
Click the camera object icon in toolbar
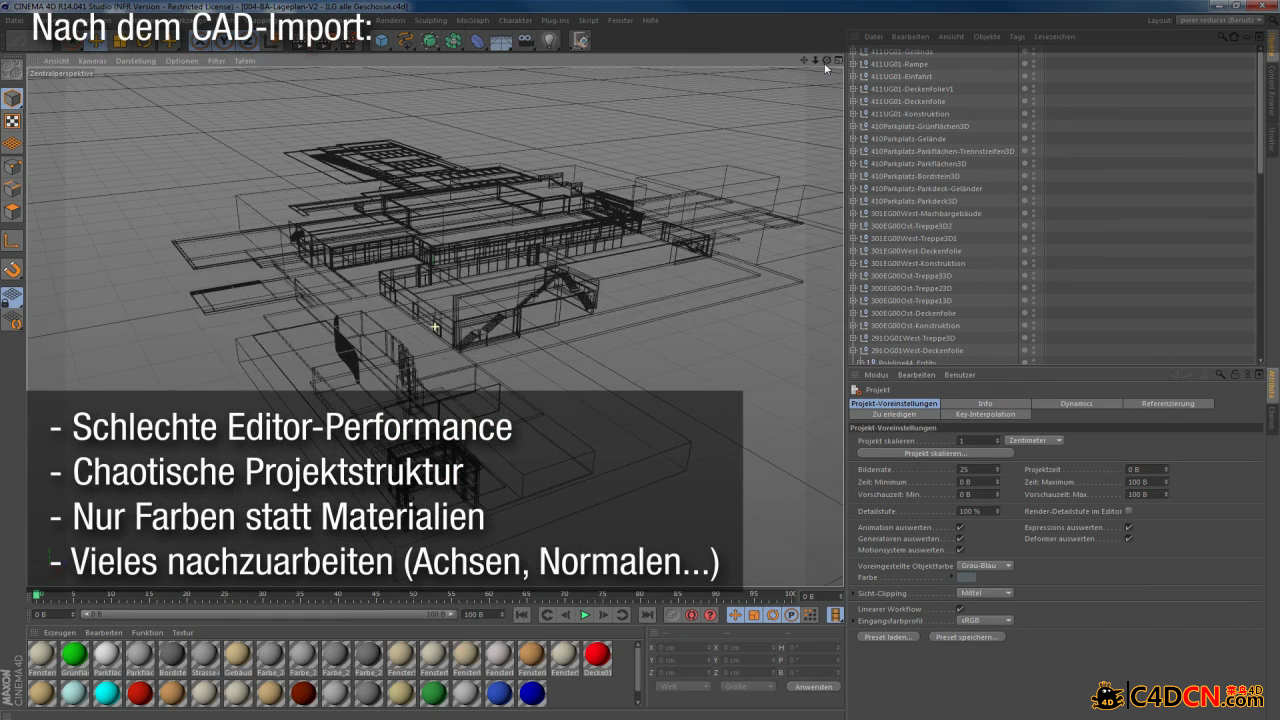(x=526, y=41)
